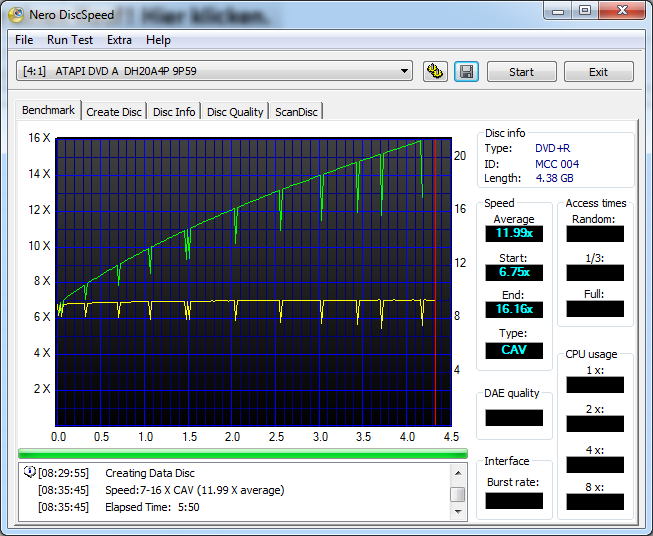Image resolution: width=653 pixels, height=536 pixels.
Task: Click the disc type DVD+R value
Action: (552, 148)
